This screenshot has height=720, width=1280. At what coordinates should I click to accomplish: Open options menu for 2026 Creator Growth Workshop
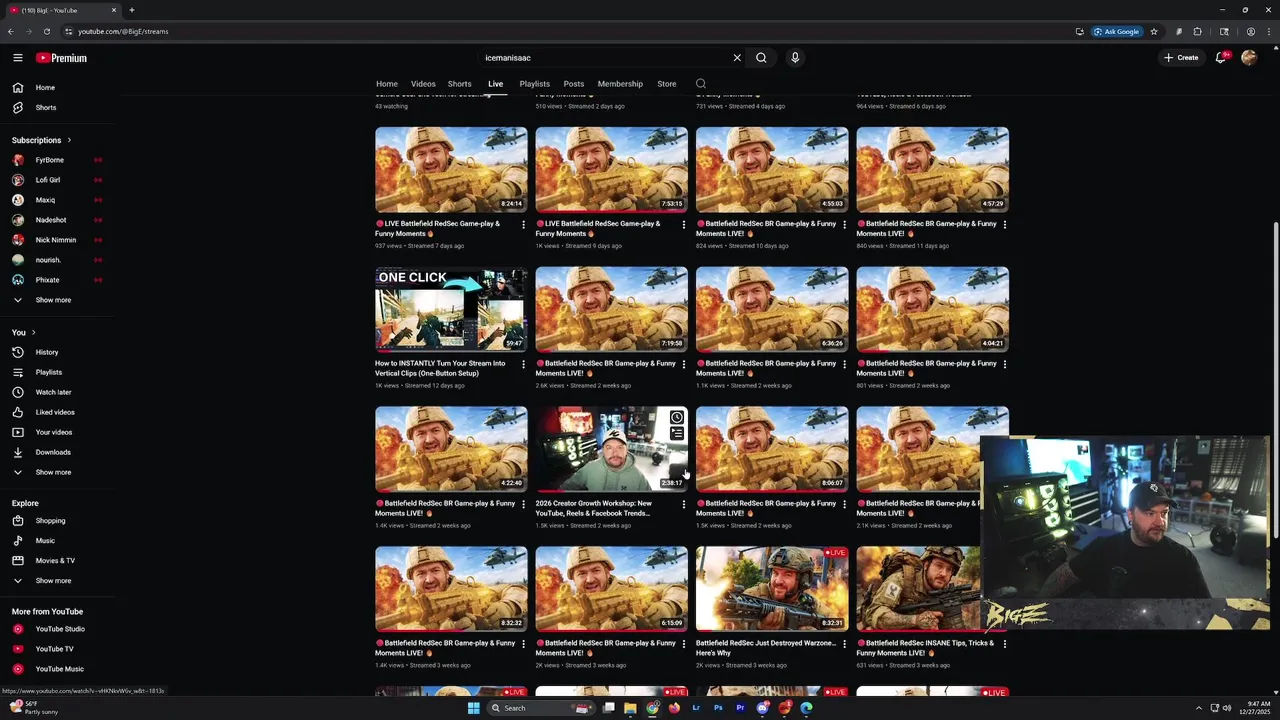coord(684,504)
